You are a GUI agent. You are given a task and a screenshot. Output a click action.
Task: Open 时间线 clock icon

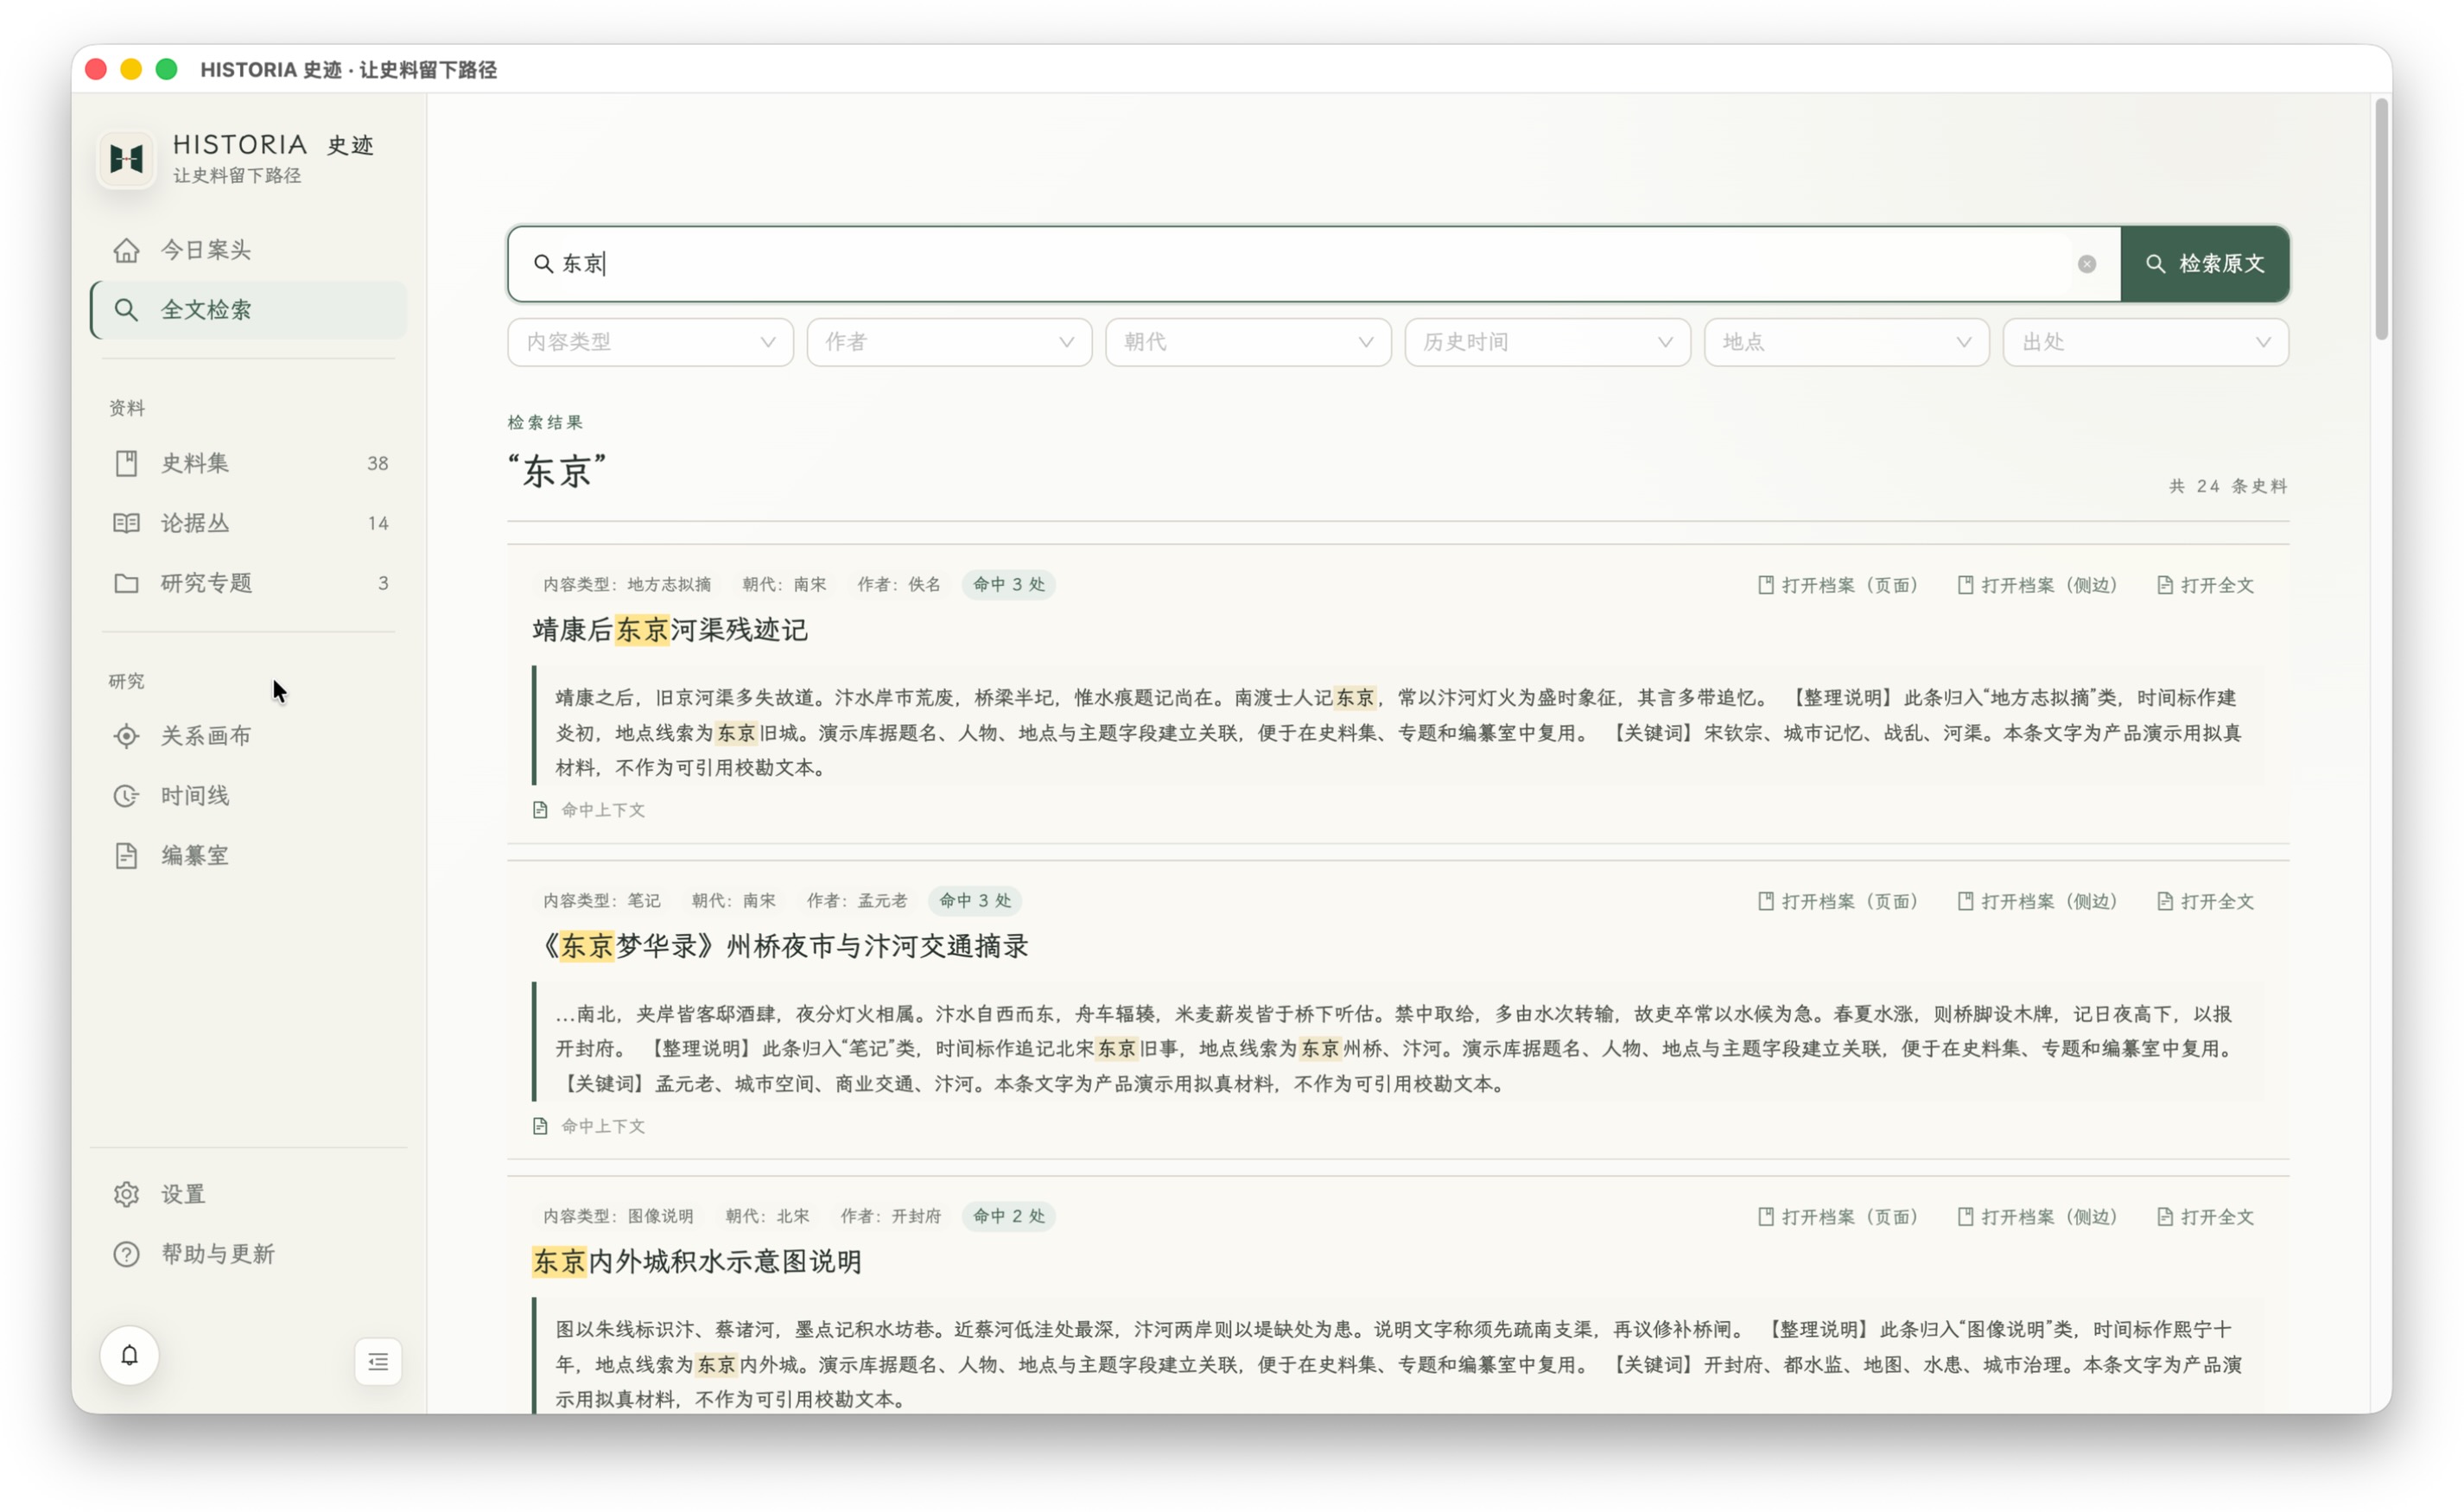pos(126,796)
